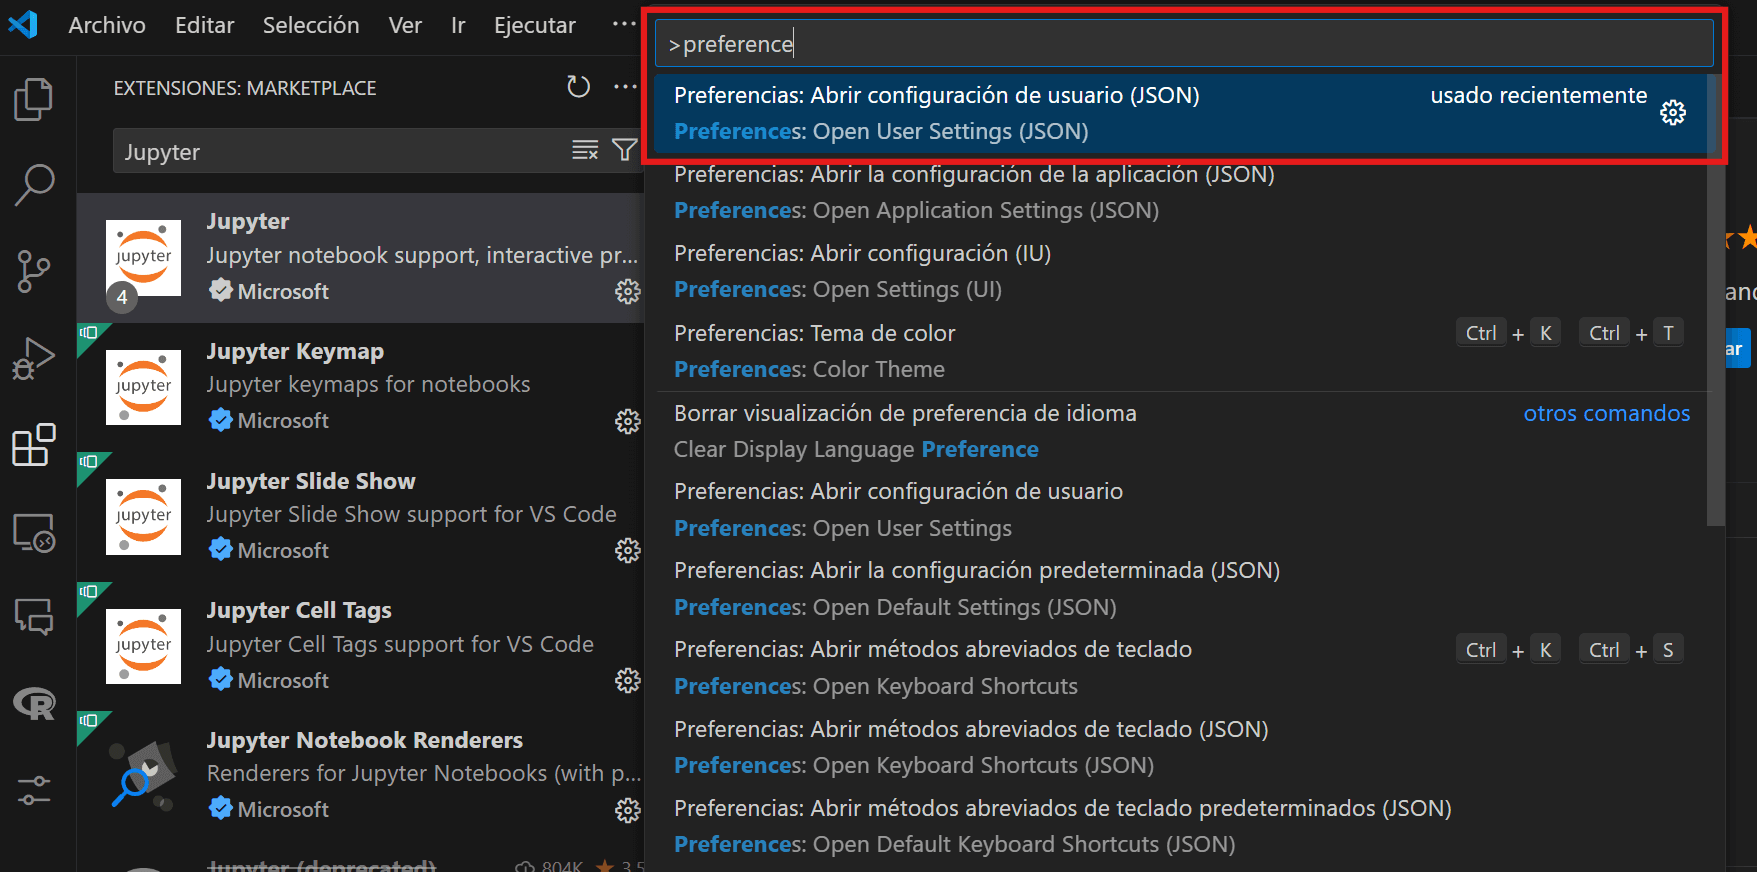Open Ver menu
Image resolution: width=1757 pixels, height=872 pixels.
point(405,25)
